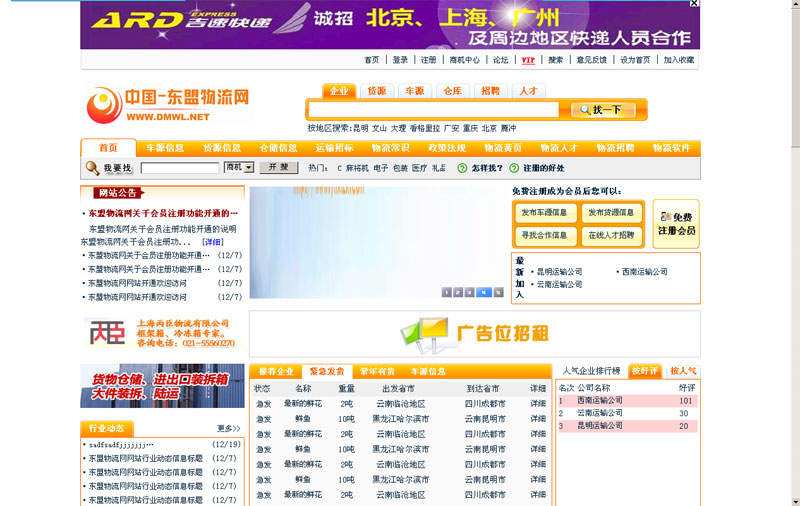Select slide 4 in the banner carousel

pyautogui.click(x=484, y=292)
